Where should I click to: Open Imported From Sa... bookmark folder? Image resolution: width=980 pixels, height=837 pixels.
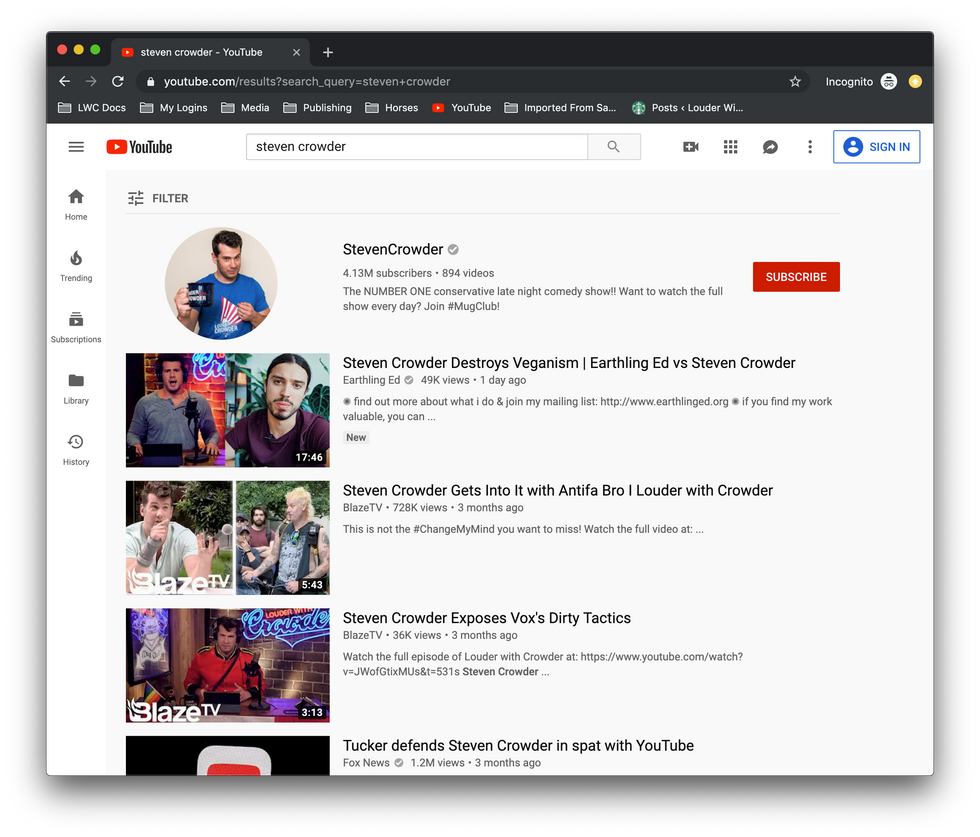click(x=560, y=108)
